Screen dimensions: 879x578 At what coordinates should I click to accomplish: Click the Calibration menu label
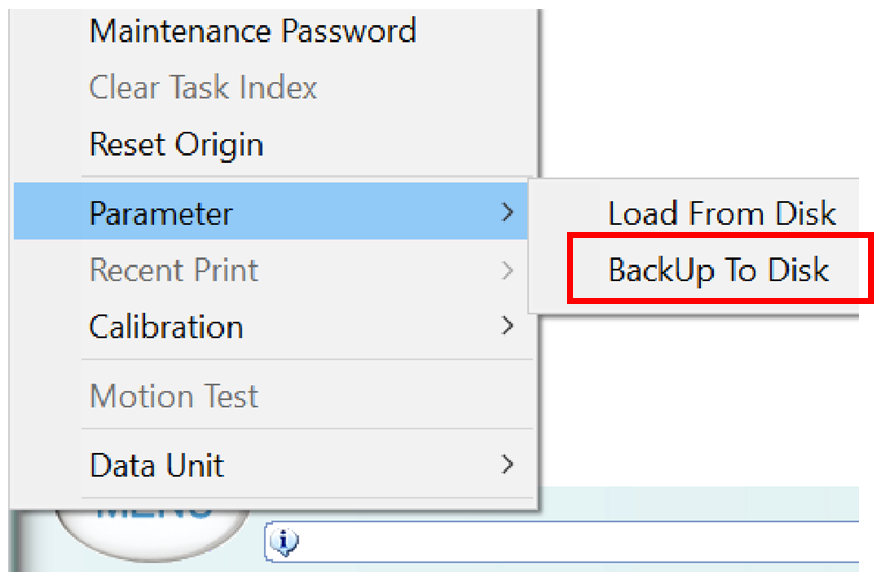coord(166,327)
